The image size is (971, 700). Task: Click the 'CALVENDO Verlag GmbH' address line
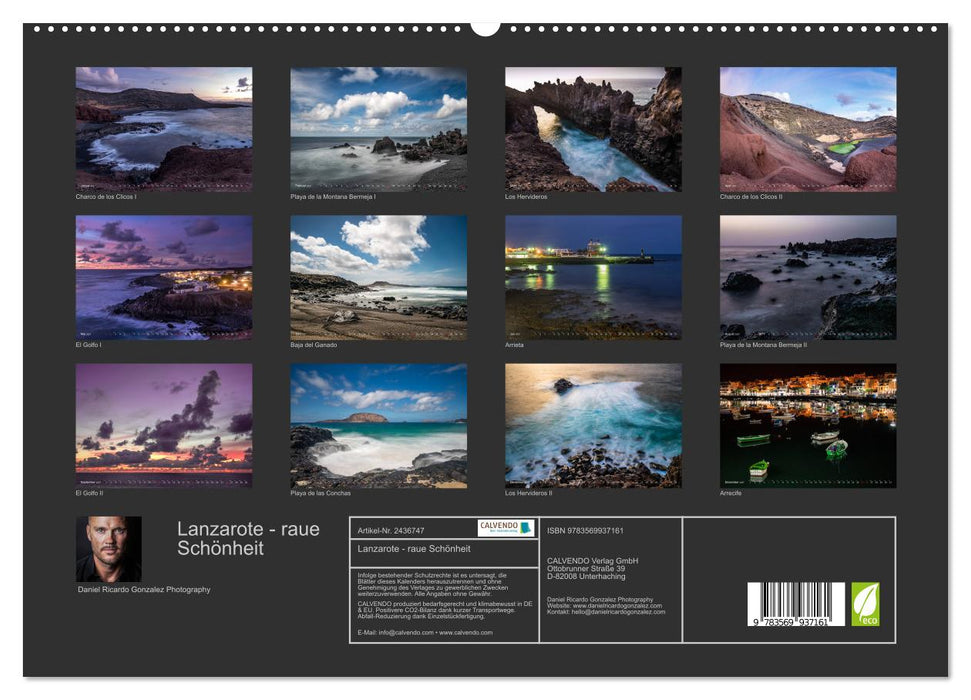click(593, 561)
